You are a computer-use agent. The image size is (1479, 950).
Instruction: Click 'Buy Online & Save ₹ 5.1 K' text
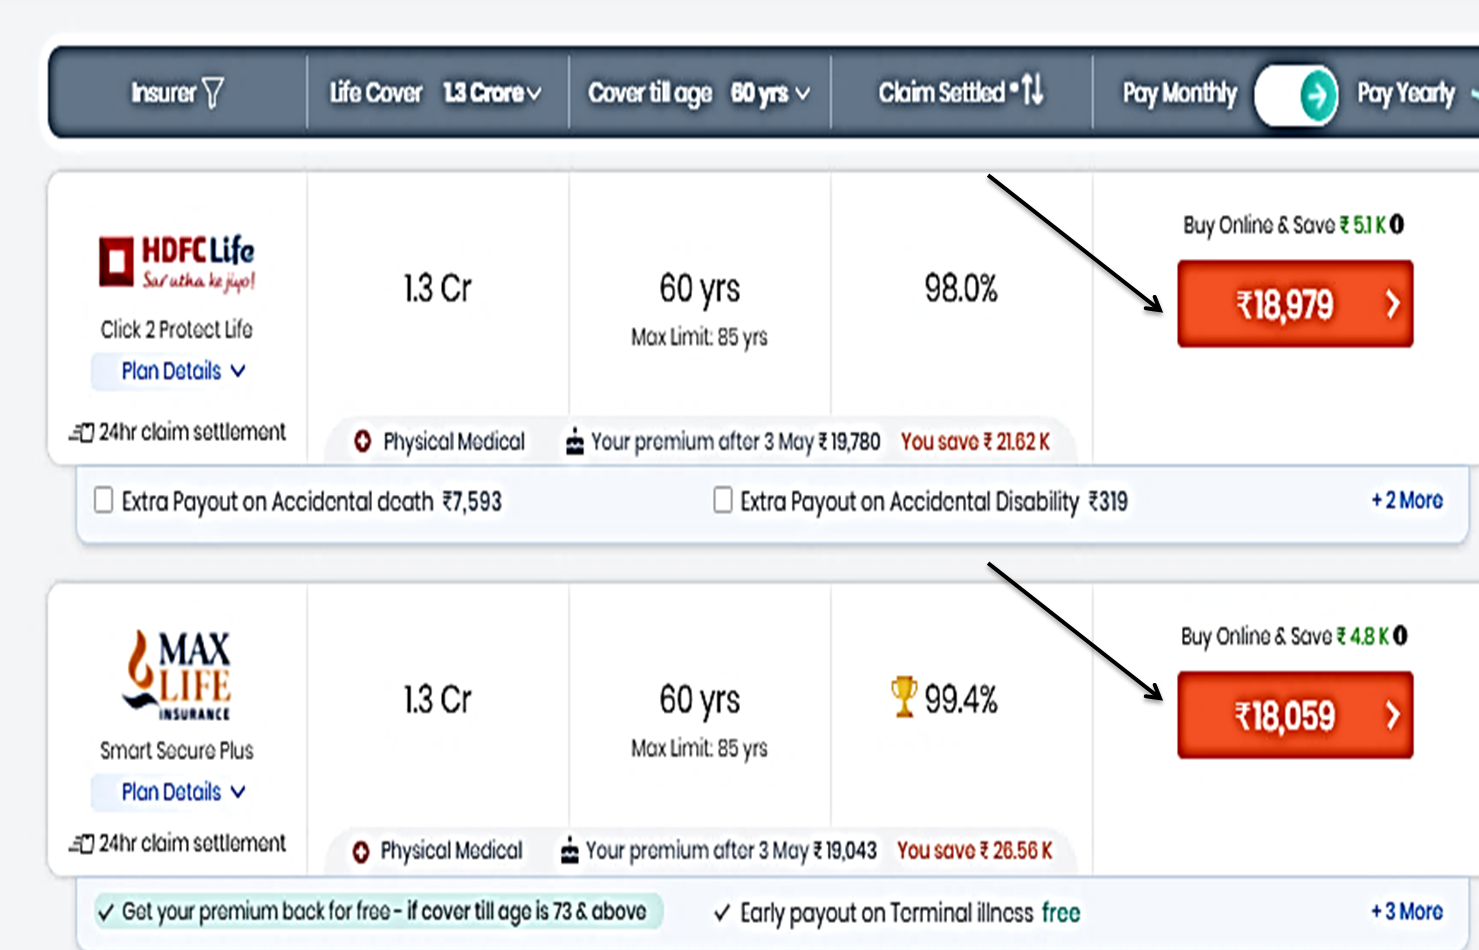click(1284, 225)
